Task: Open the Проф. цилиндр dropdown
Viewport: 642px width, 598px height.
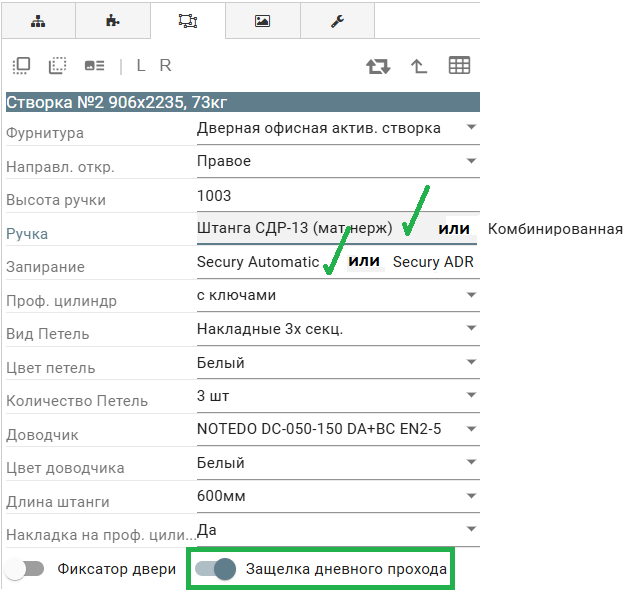Action: coord(338,296)
